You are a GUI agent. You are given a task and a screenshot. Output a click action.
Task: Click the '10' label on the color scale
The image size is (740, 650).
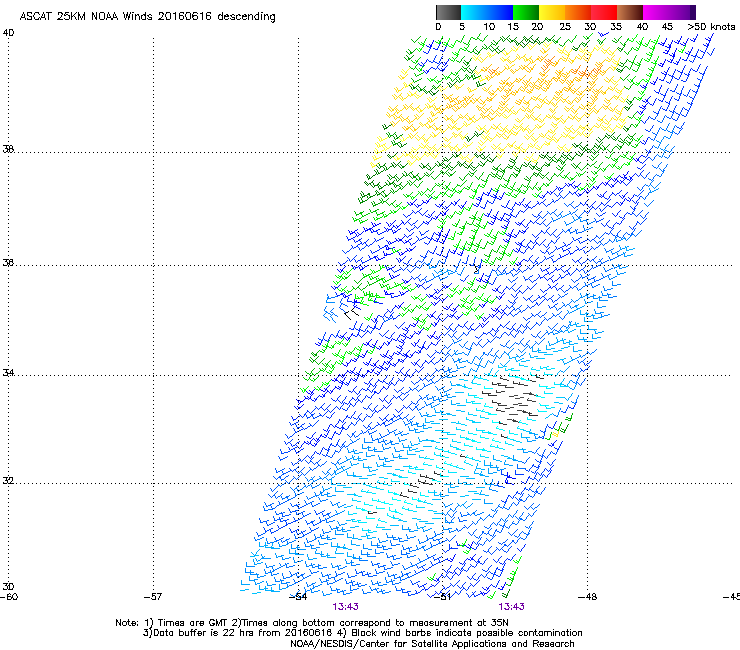[489, 27]
